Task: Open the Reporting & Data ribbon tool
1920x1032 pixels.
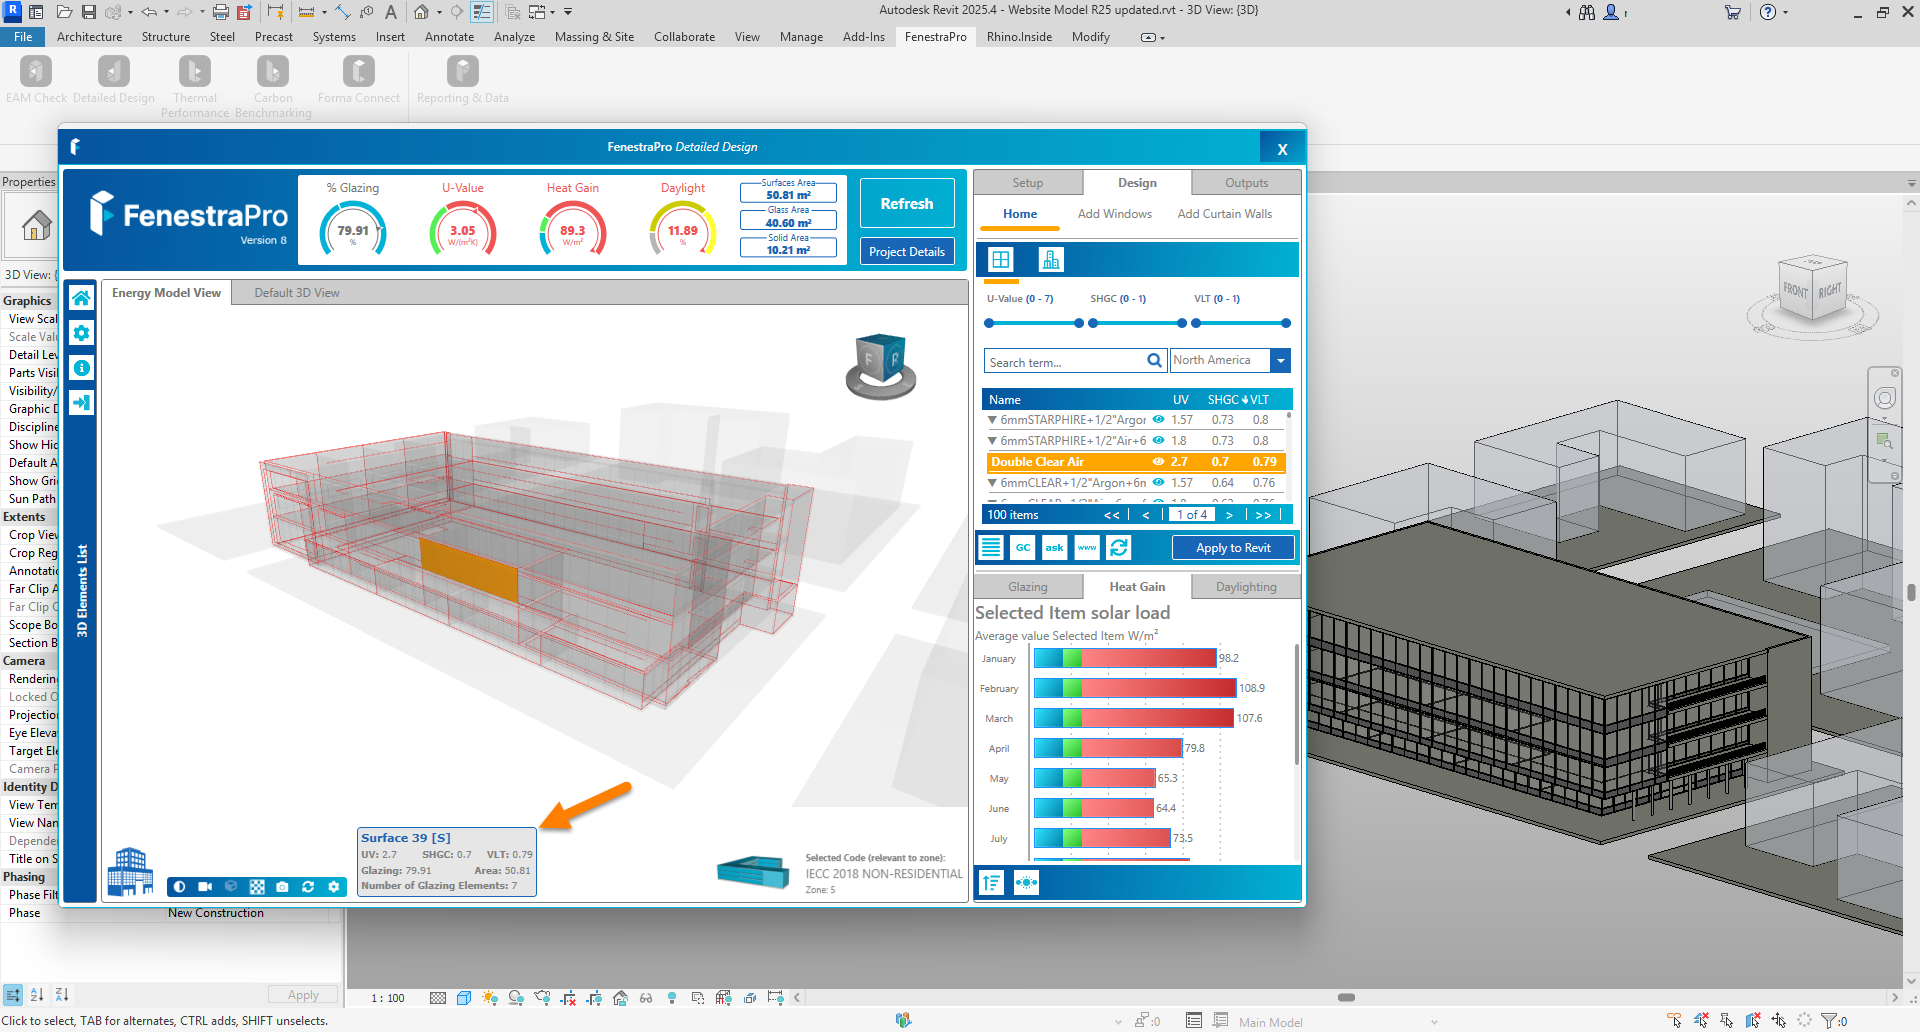Action: [462, 80]
